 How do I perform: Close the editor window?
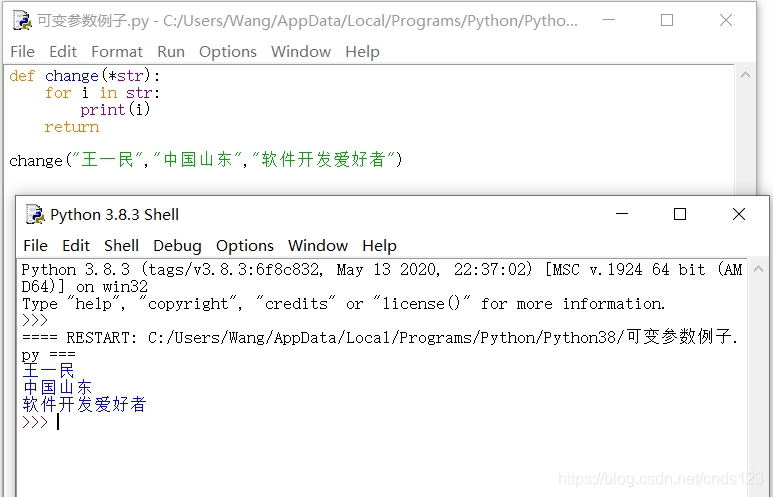726,20
